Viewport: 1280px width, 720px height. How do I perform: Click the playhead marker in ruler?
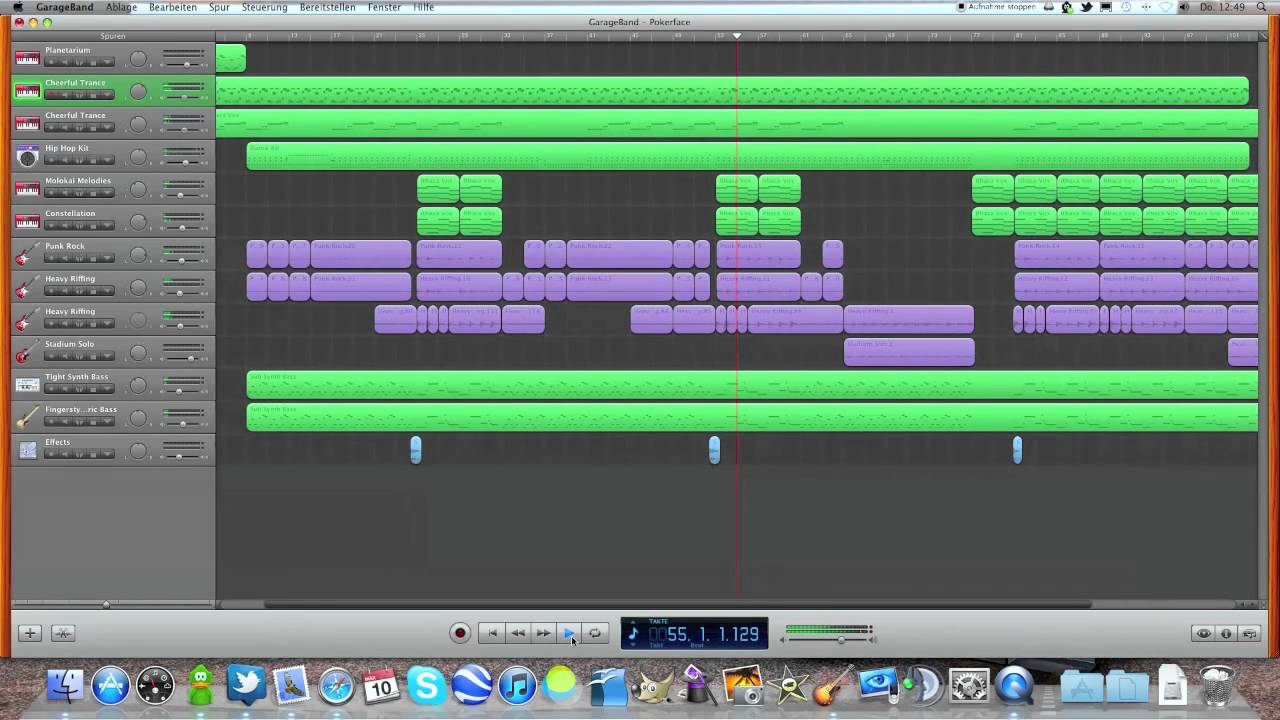click(737, 35)
